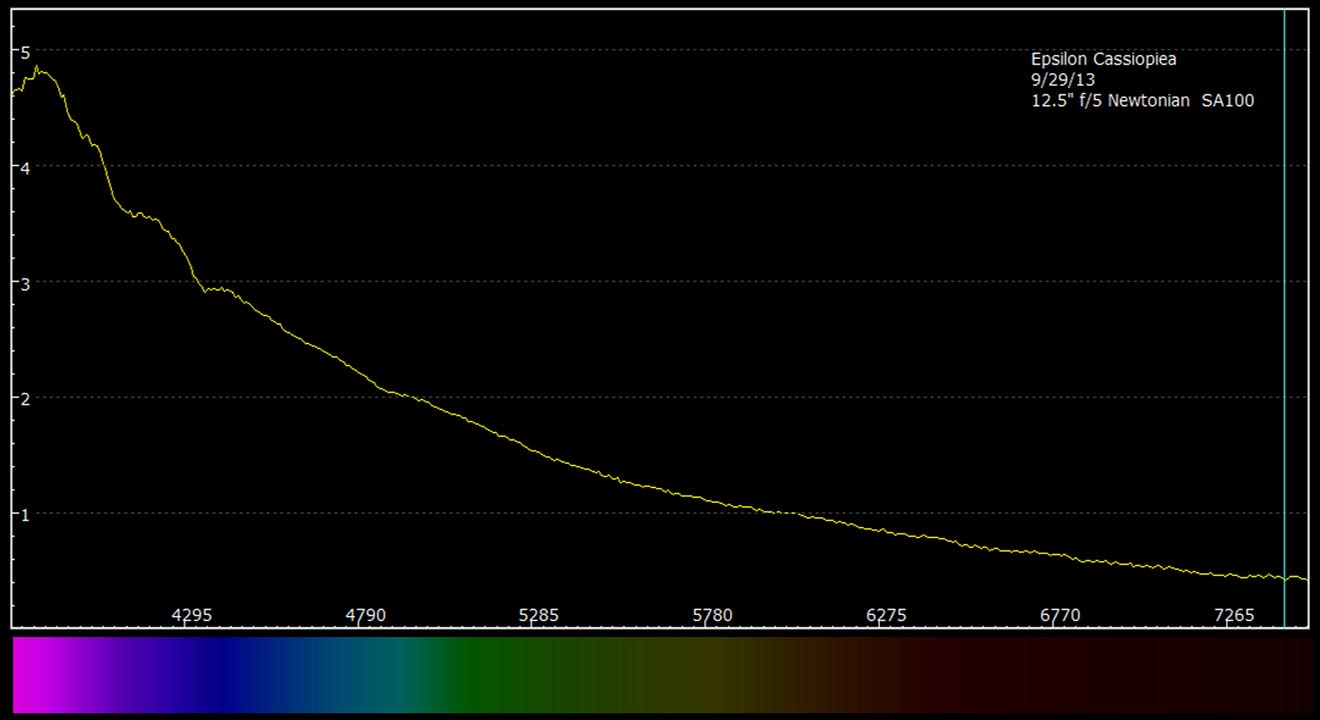
Task: Click the 9/29/13 date annotation
Action: pyautogui.click(x=1063, y=80)
